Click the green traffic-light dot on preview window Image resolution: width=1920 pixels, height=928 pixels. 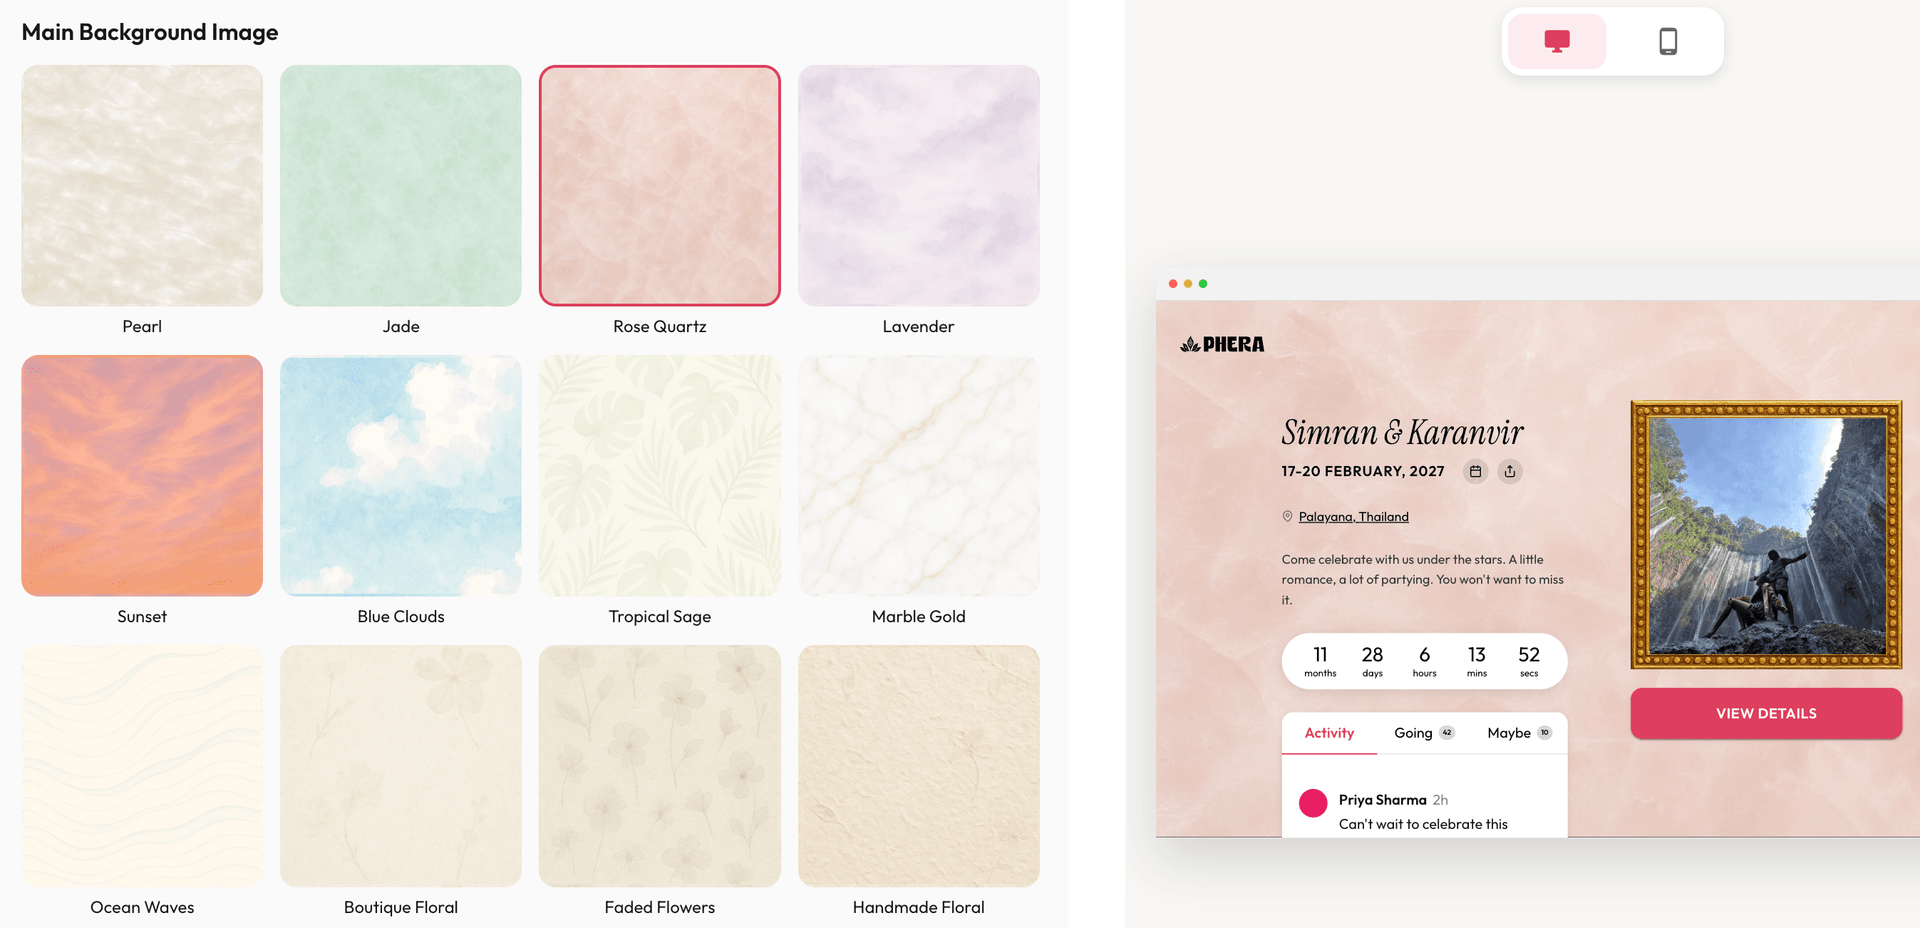pos(1204,283)
